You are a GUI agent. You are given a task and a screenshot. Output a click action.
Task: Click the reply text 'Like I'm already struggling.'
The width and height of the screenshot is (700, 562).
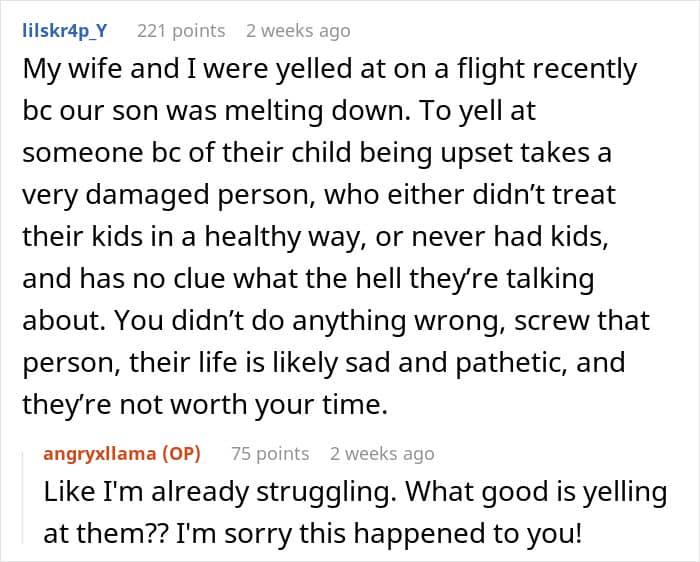coord(221,492)
